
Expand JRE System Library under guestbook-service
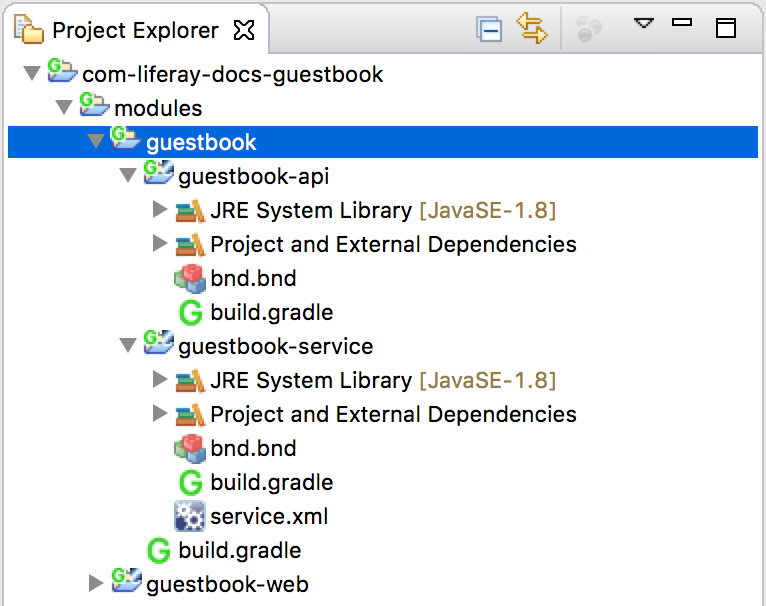[x=160, y=379]
